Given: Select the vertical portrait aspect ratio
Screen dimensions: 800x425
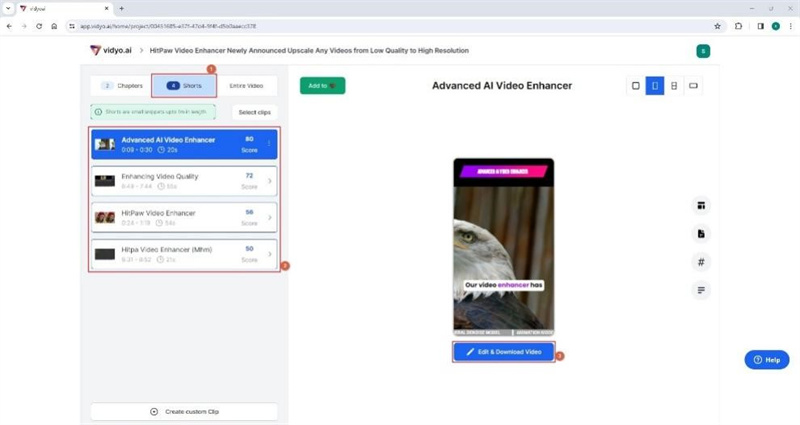Looking at the screenshot, I should coord(655,86).
